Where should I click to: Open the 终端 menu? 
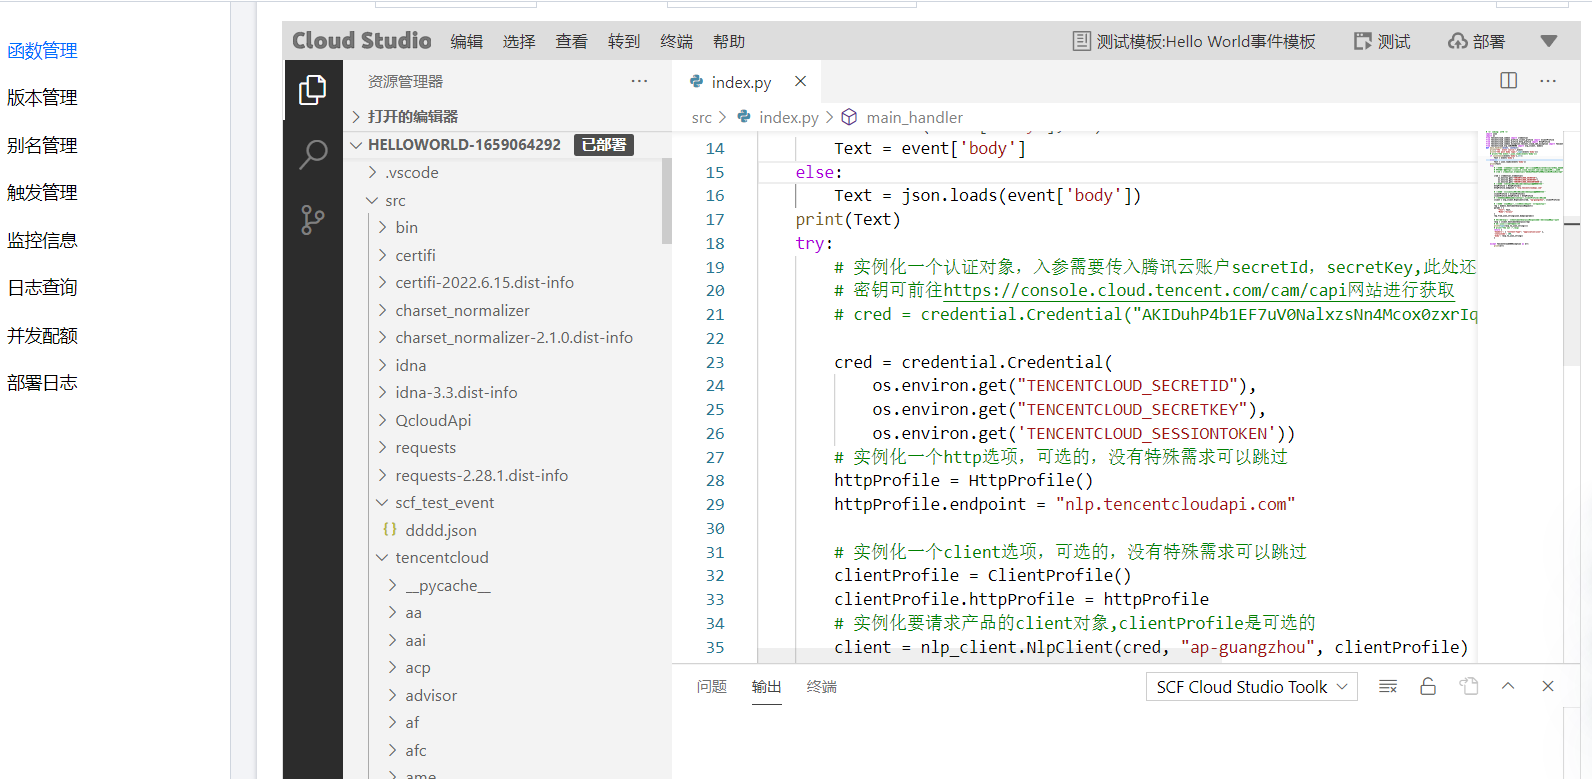677,41
